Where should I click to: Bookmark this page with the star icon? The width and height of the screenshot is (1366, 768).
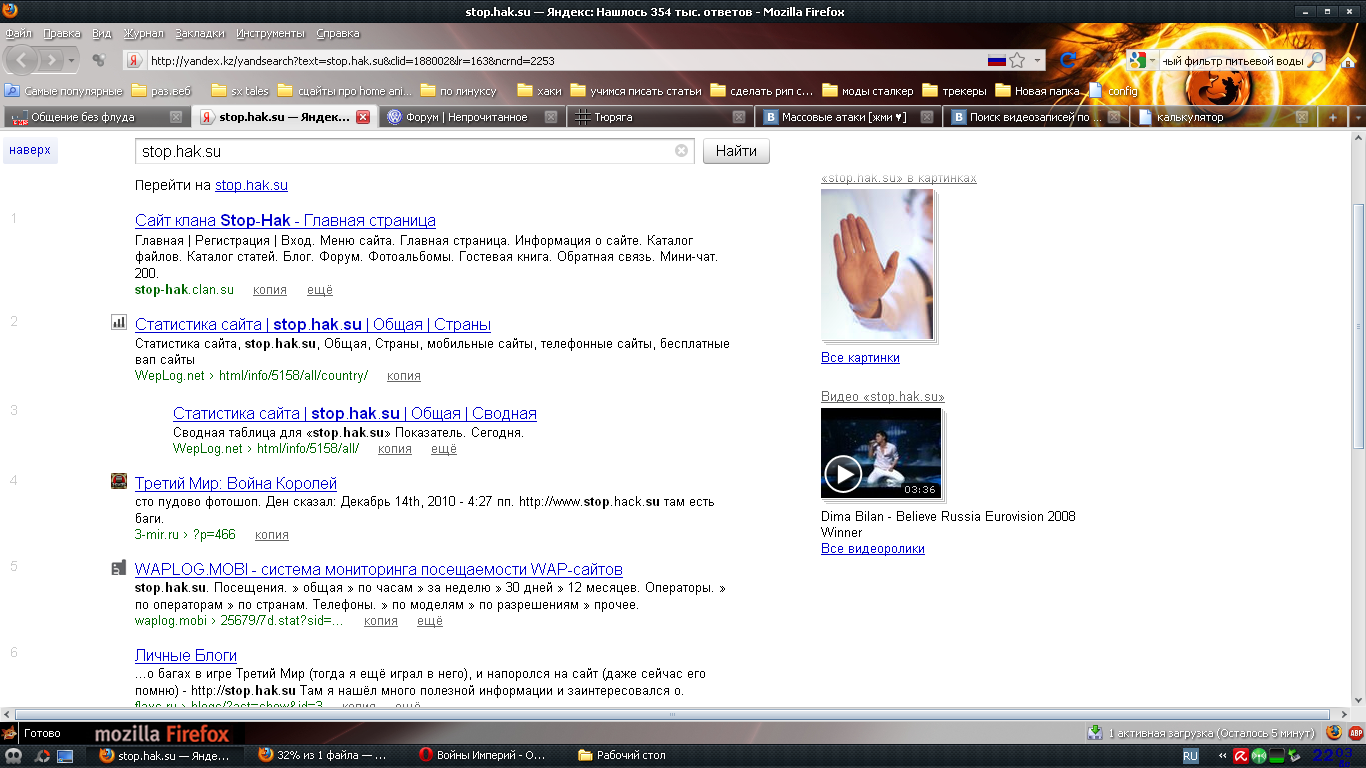point(1017,61)
